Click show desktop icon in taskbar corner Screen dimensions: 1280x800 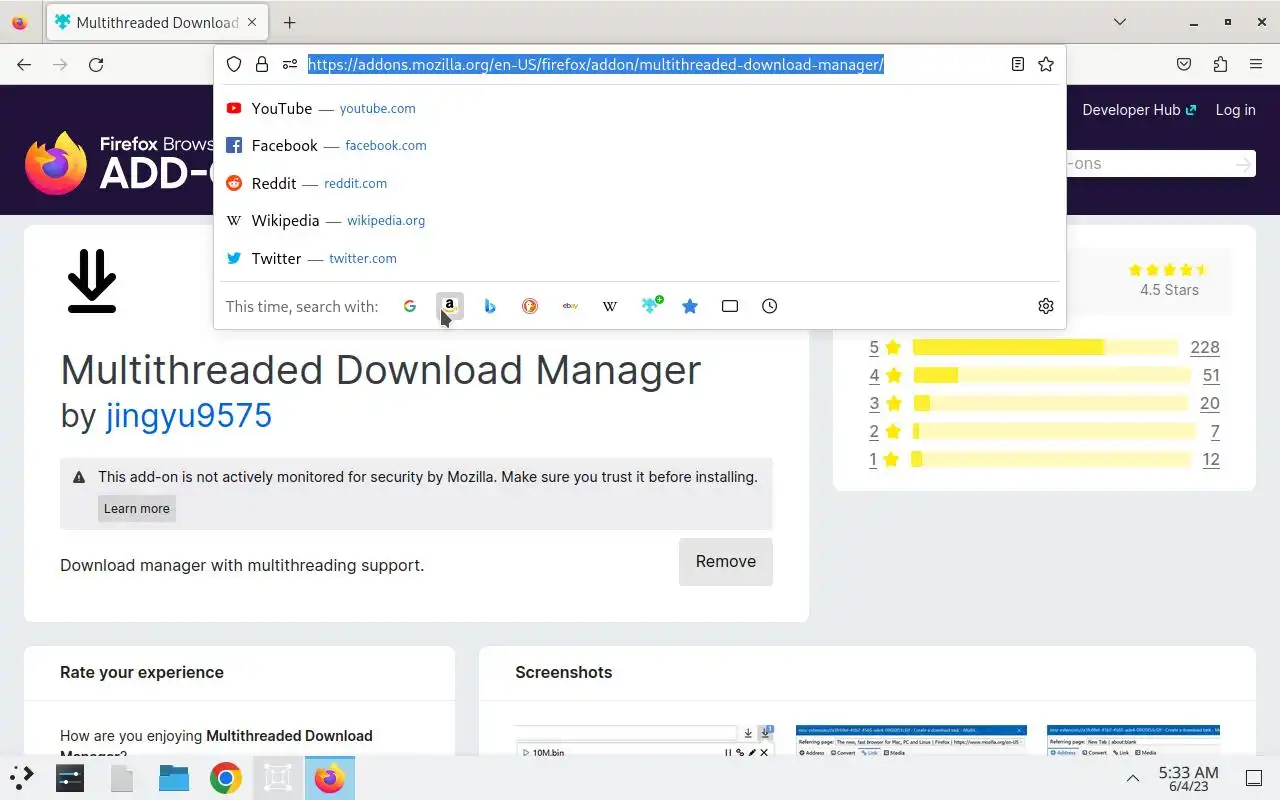pyautogui.click(x=1254, y=778)
